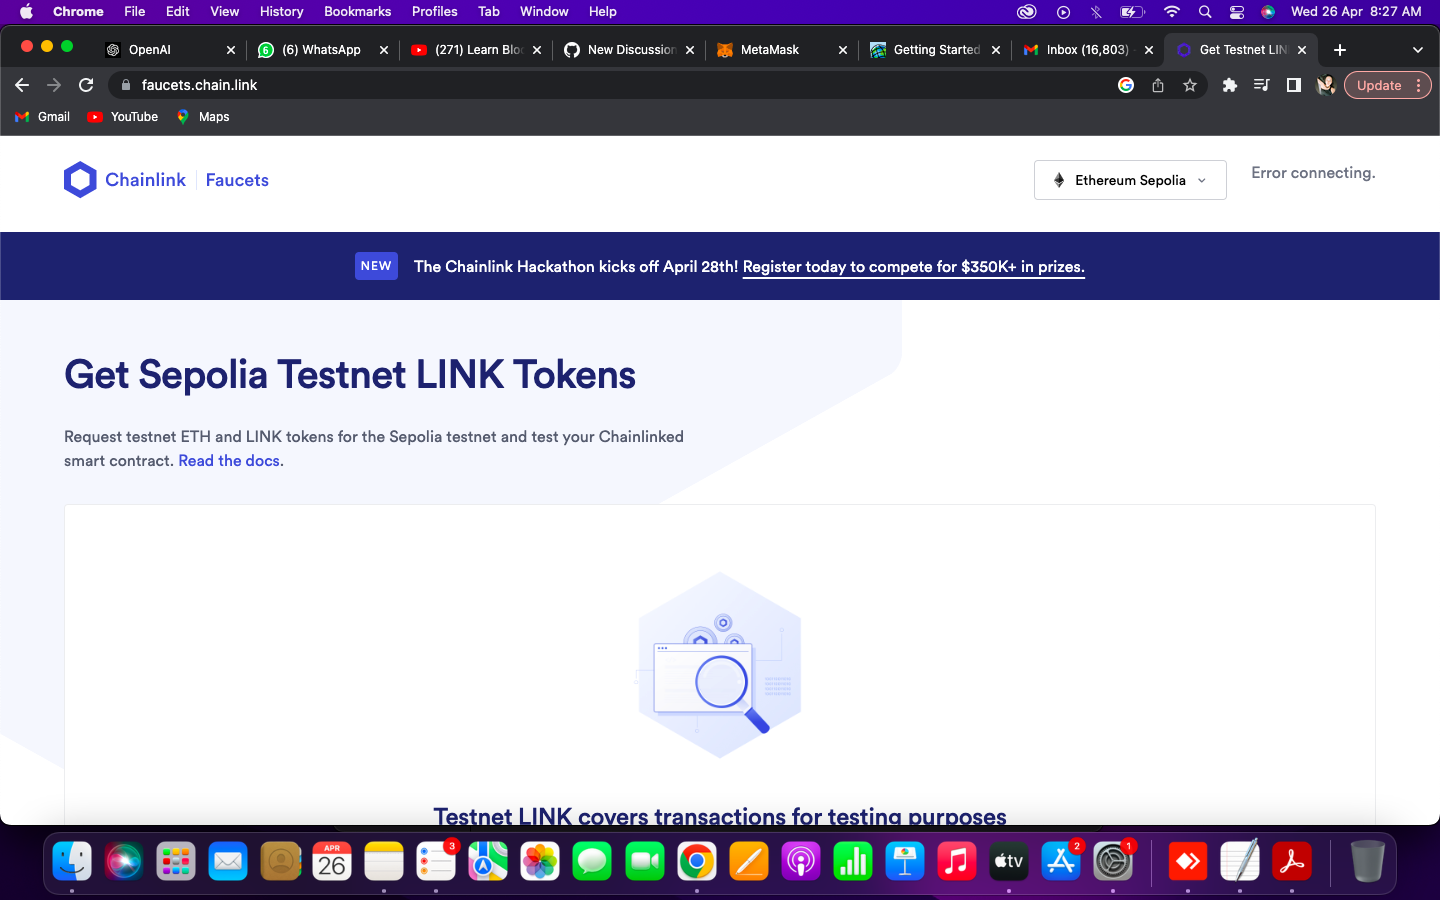Click the Creative Cloud menu bar icon

pos(1027,12)
